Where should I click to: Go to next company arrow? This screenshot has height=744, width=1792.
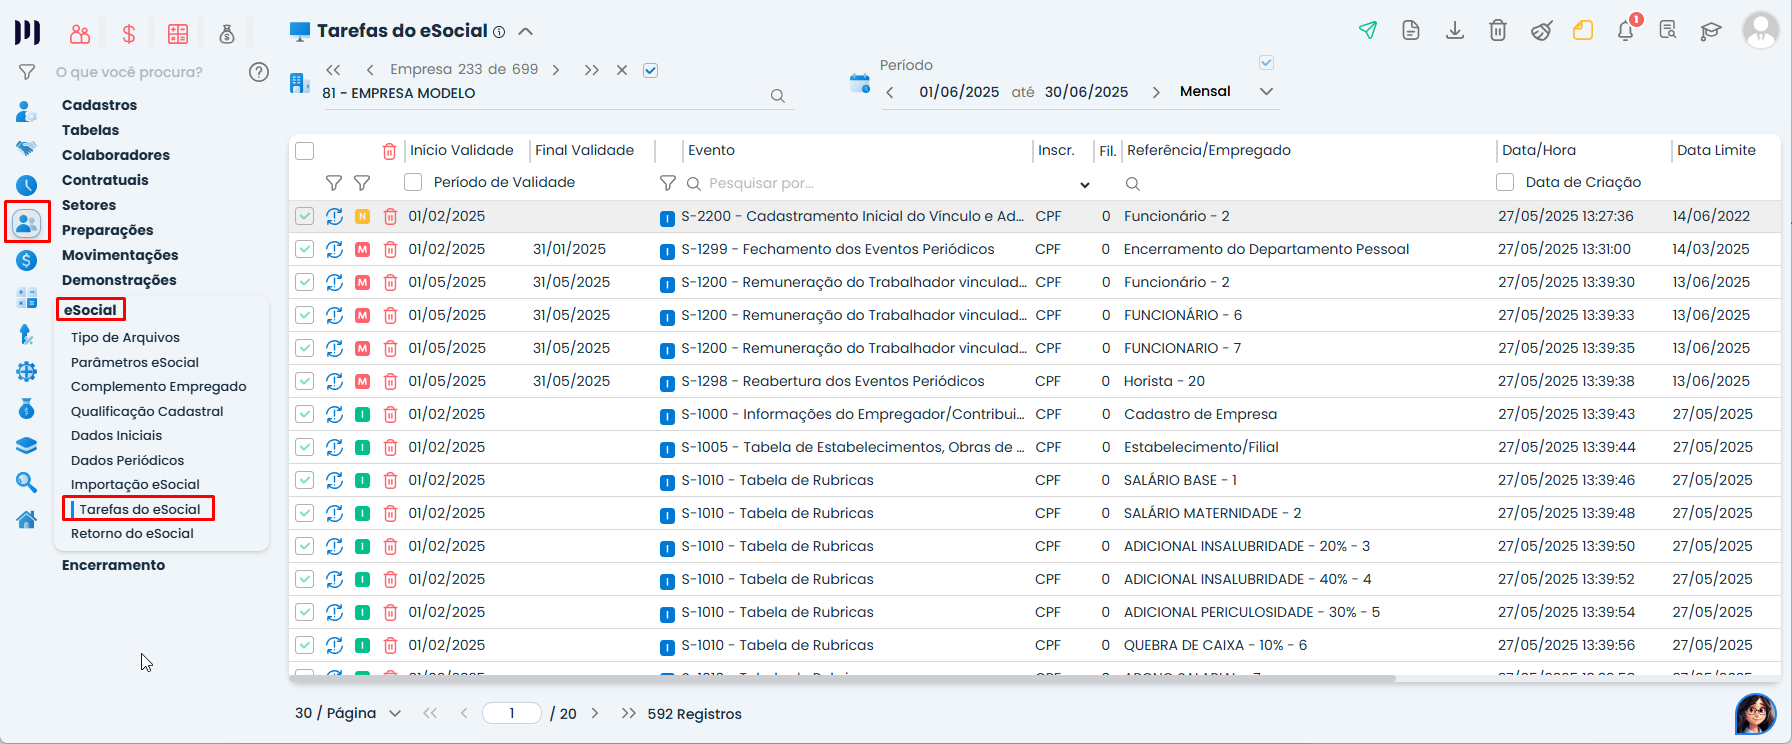pos(556,70)
